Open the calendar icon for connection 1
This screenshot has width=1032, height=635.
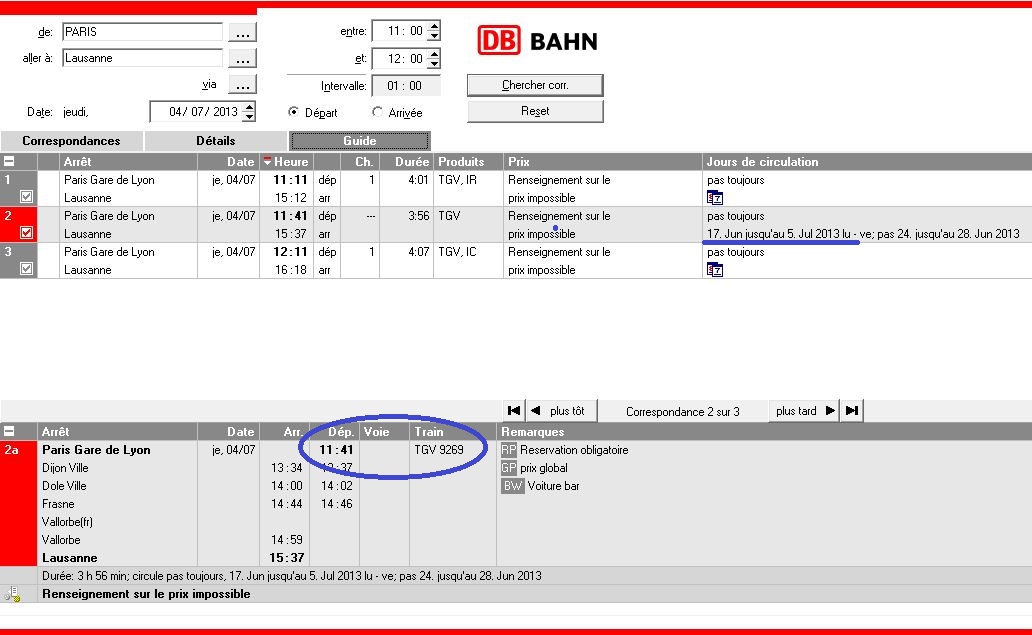pyautogui.click(x=715, y=197)
